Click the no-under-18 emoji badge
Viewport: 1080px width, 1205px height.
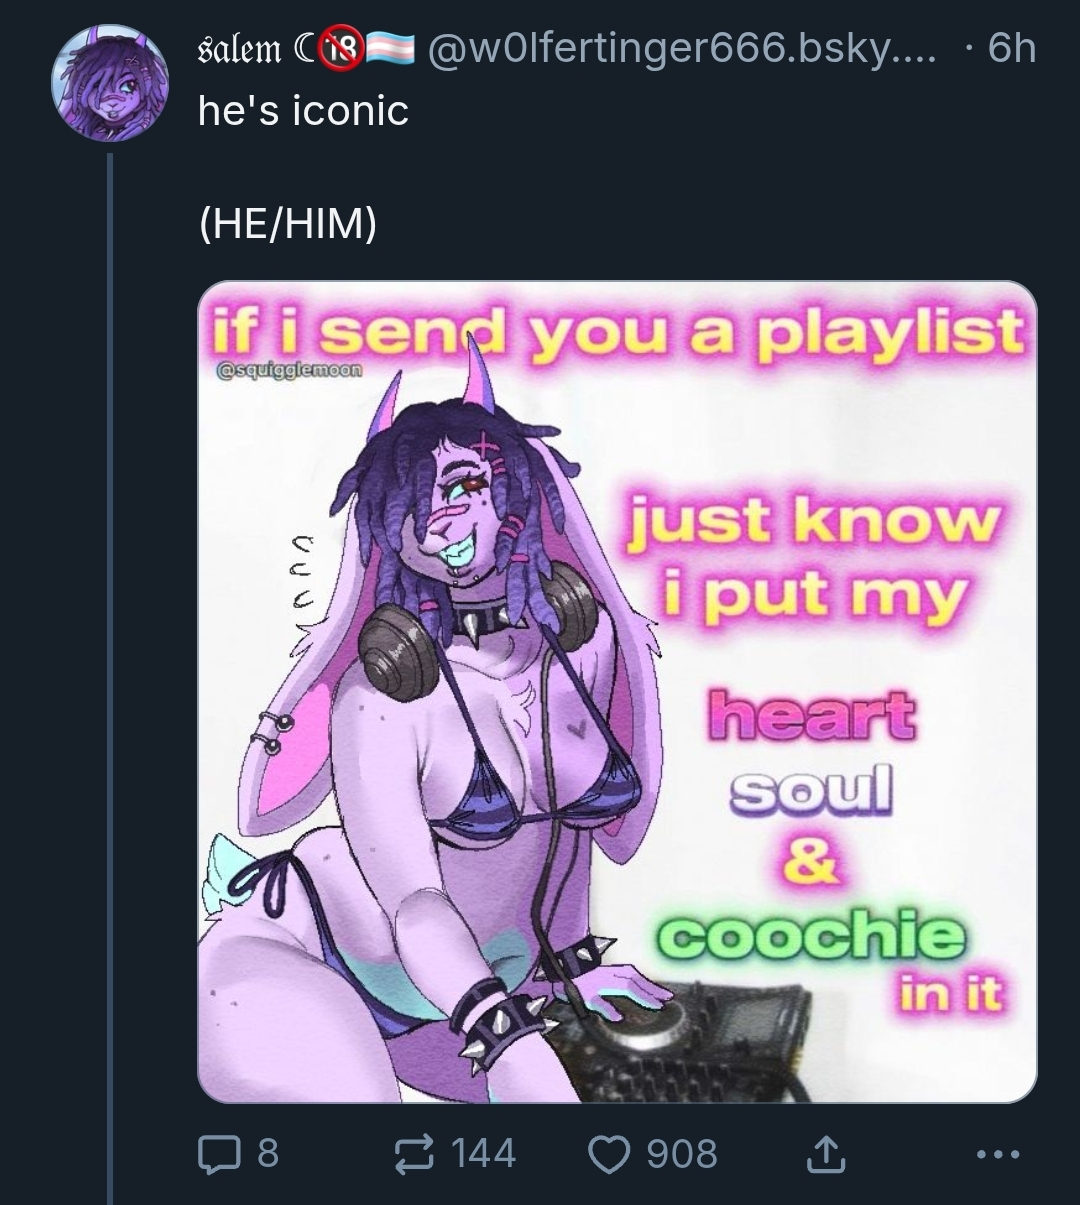click(344, 48)
